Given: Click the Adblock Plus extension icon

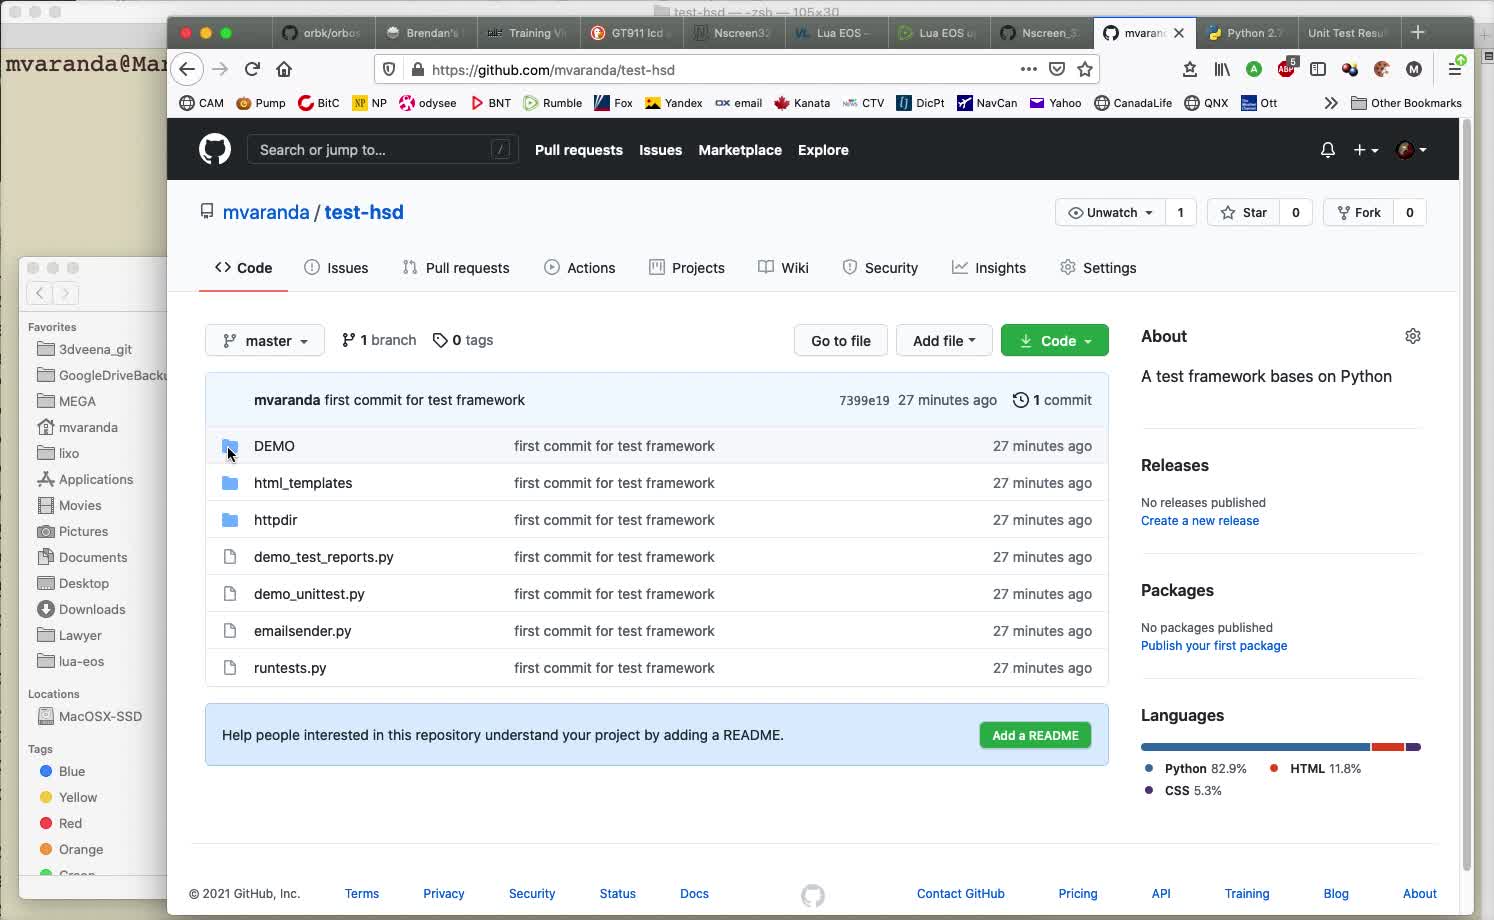Looking at the screenshot, I should point(1286,69).
